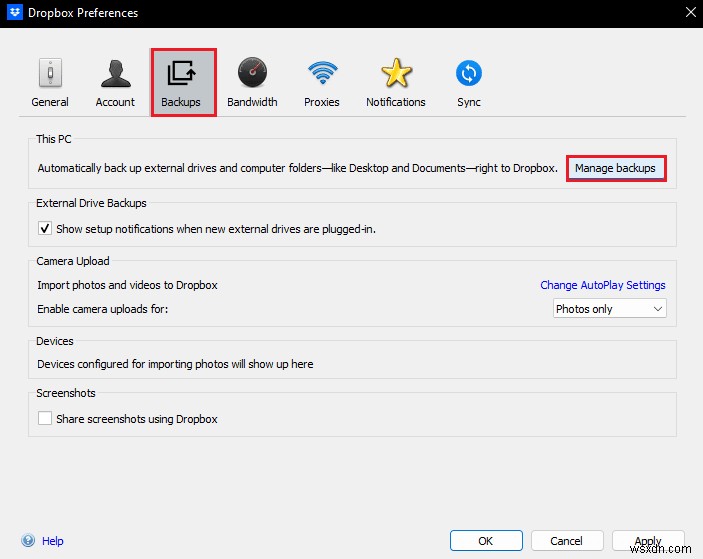Click 'Automatically back up external drives' description

[298, 168]
